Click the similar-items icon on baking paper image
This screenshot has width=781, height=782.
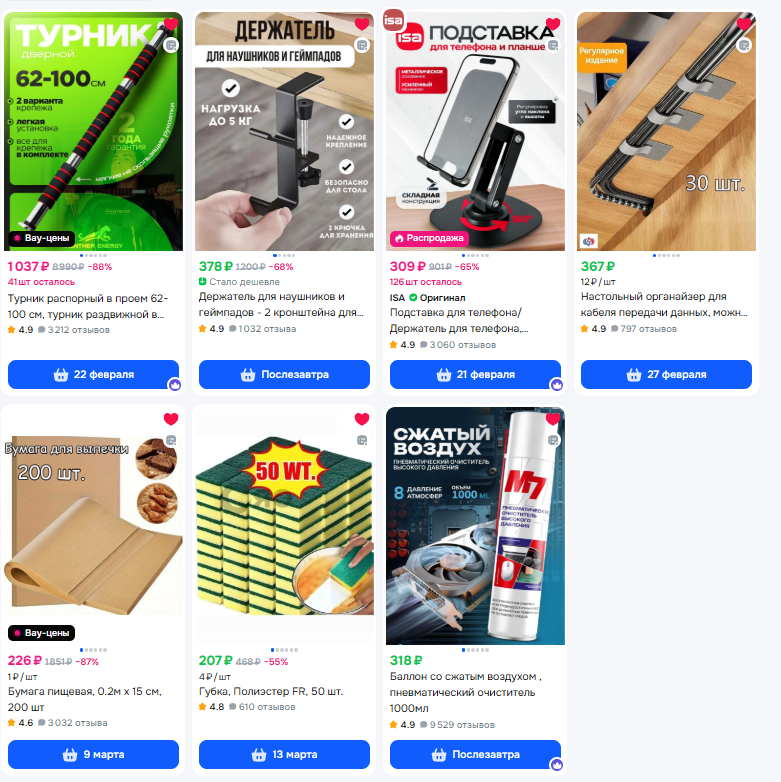[171, 440]
